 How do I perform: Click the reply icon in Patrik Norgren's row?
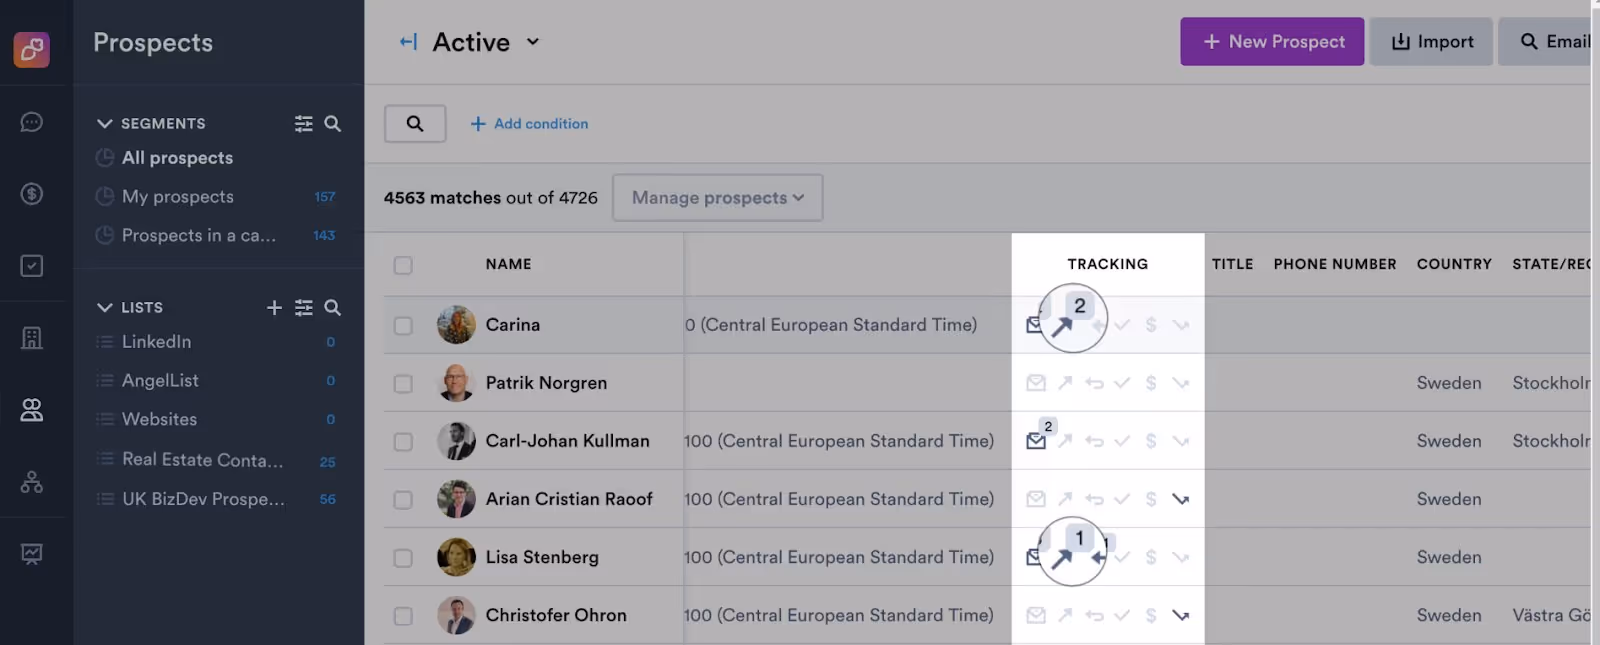tap(1094, 383)
